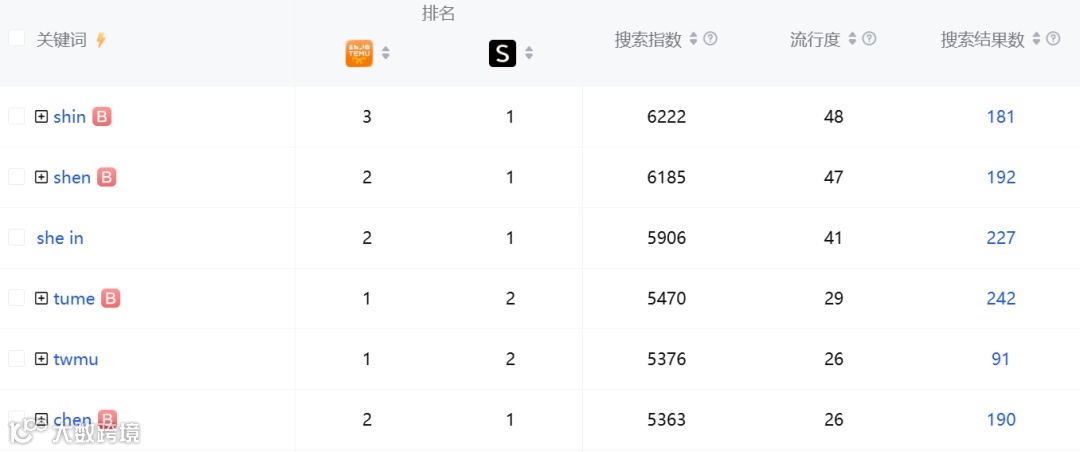Open the help icon next to 搜索指数
The width and height of the screenshot is (1080, 452).
(x=710, y=39)
